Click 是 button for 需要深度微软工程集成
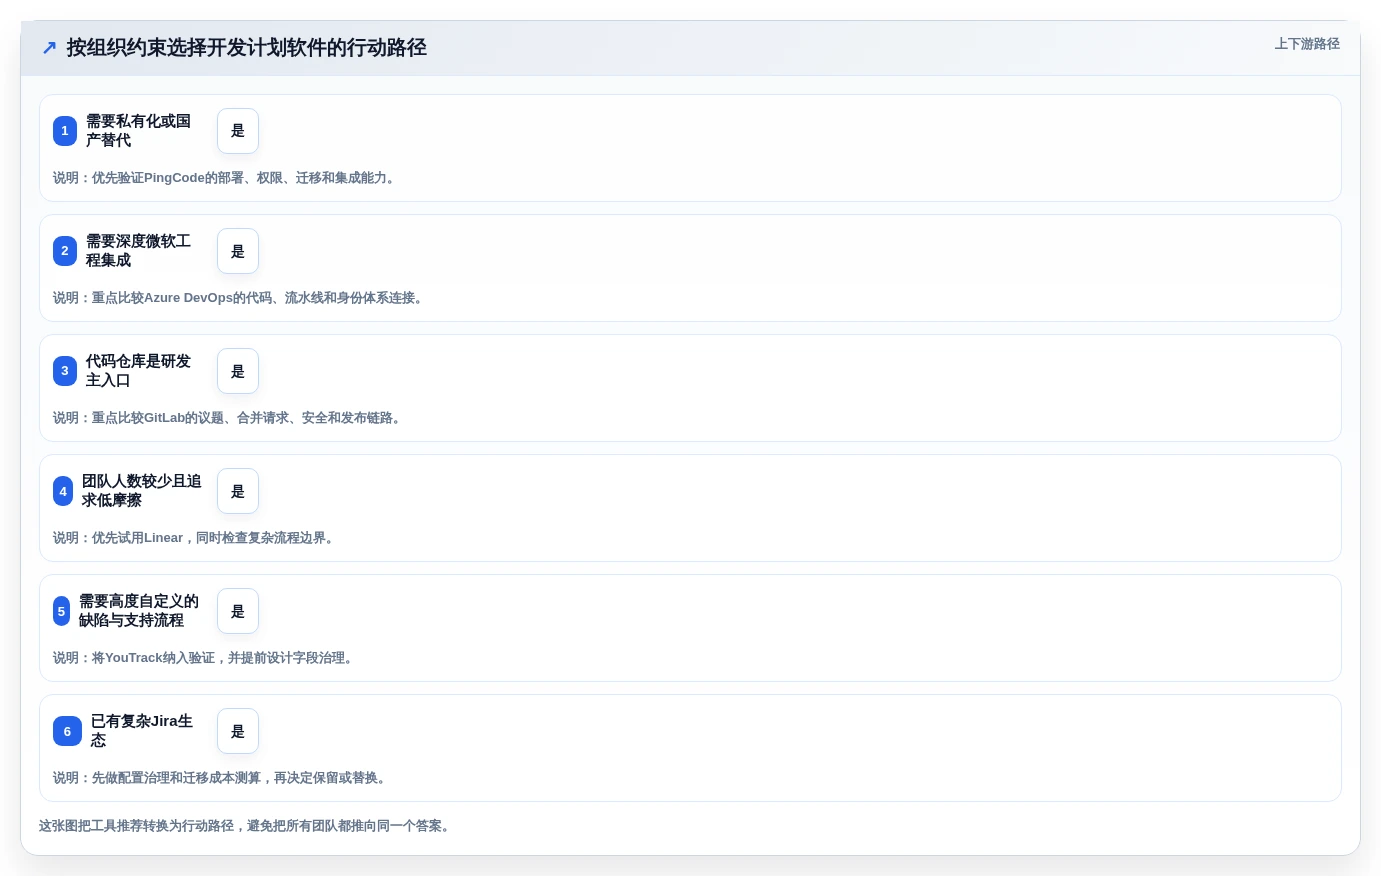Viewport: 1381px width, 876px height. (x=238, y=251)
